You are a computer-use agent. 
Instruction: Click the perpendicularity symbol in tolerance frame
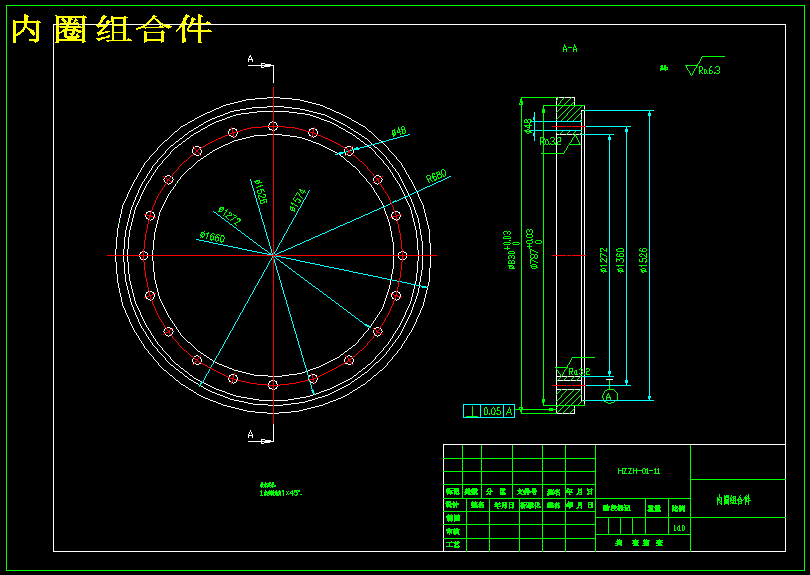tap(472, 411)
